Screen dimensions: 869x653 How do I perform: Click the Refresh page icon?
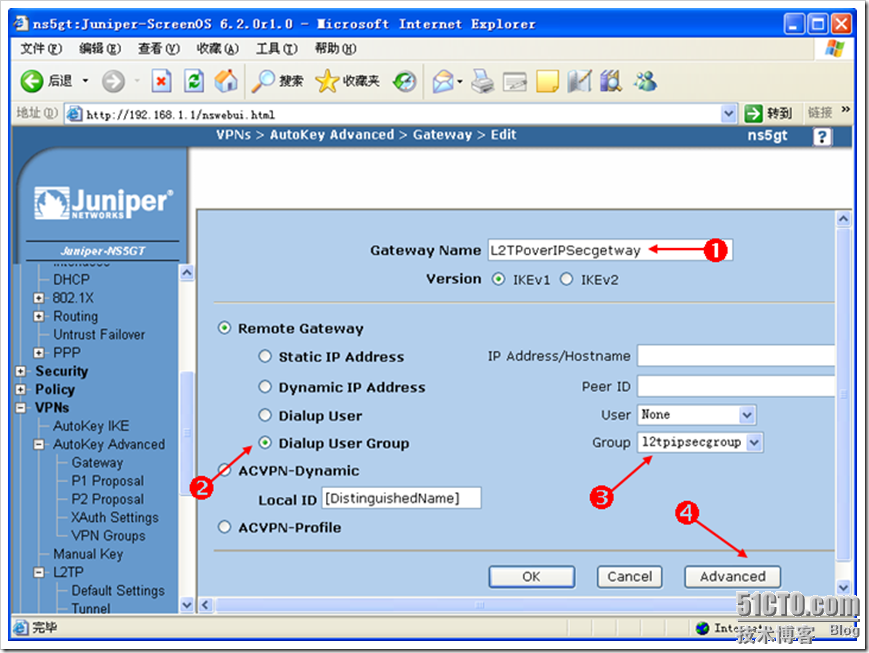click(x=194, y=81)
